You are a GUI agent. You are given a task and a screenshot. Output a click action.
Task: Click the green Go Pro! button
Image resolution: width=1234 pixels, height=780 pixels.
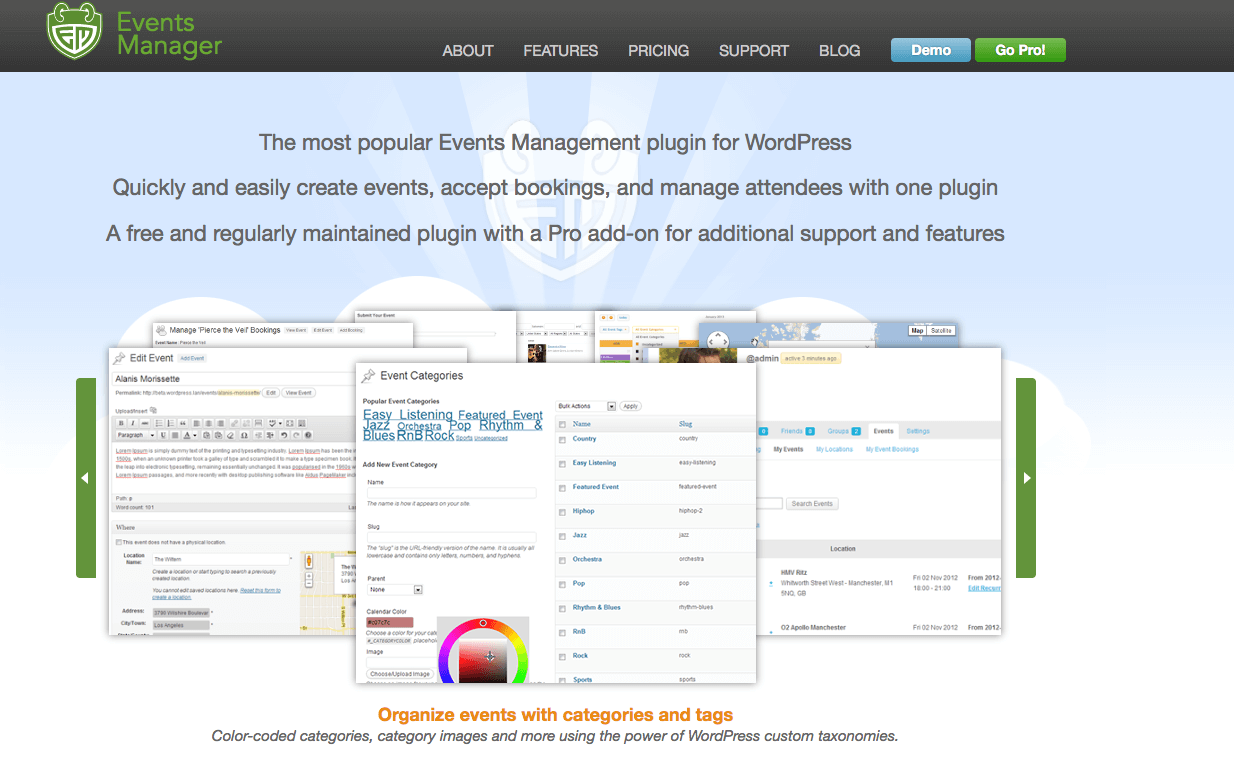pos(1020,50)
